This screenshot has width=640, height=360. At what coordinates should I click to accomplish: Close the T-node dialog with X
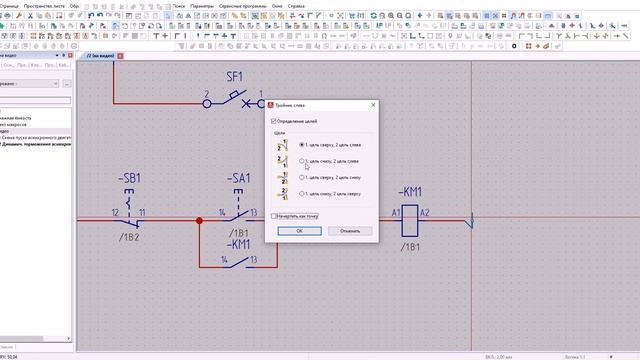click(x=373, y=105)
